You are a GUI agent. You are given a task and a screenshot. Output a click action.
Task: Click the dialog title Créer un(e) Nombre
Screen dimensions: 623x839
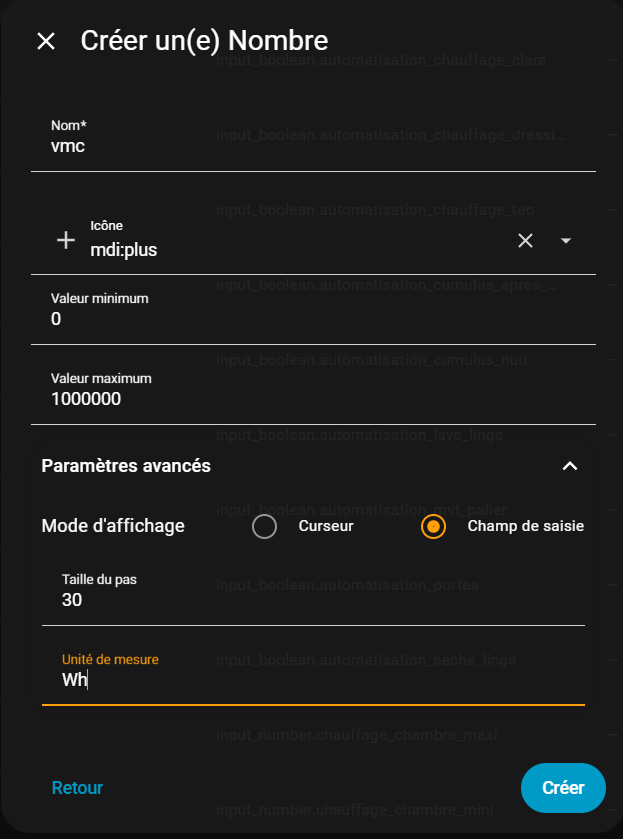tap(204, 41)
